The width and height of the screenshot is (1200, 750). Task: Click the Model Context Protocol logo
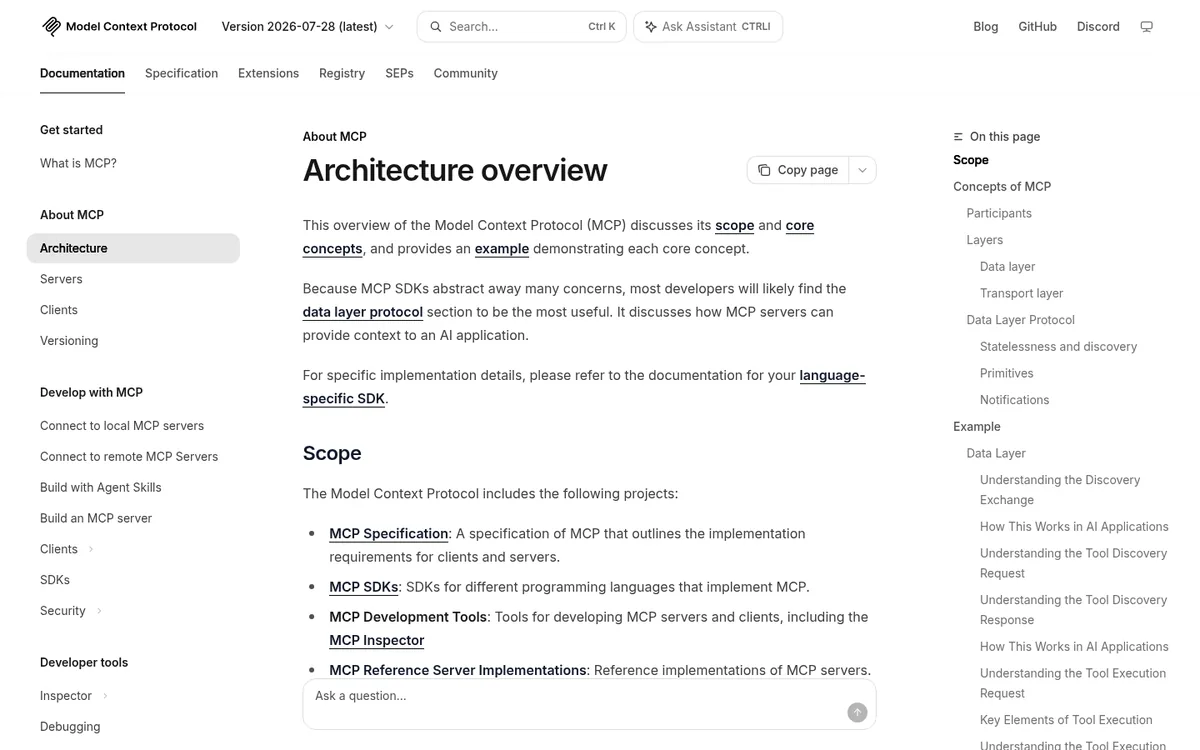[x=119, y=27]
